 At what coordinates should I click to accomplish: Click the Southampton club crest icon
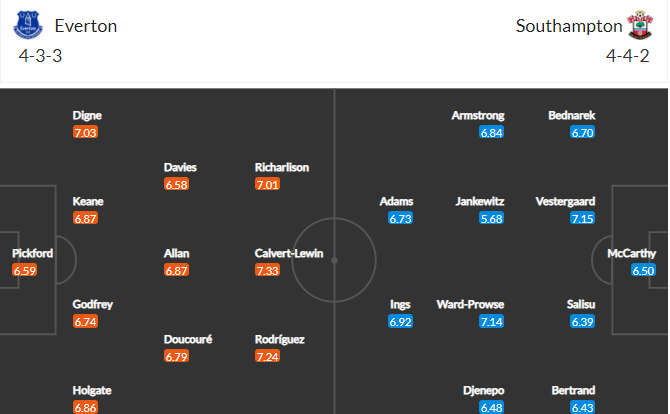tap(639, 25)
